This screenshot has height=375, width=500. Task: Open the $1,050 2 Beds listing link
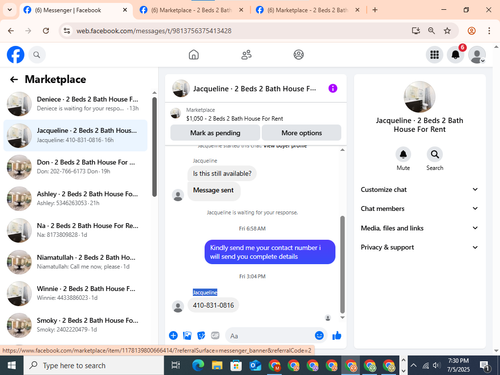(235, 118)
